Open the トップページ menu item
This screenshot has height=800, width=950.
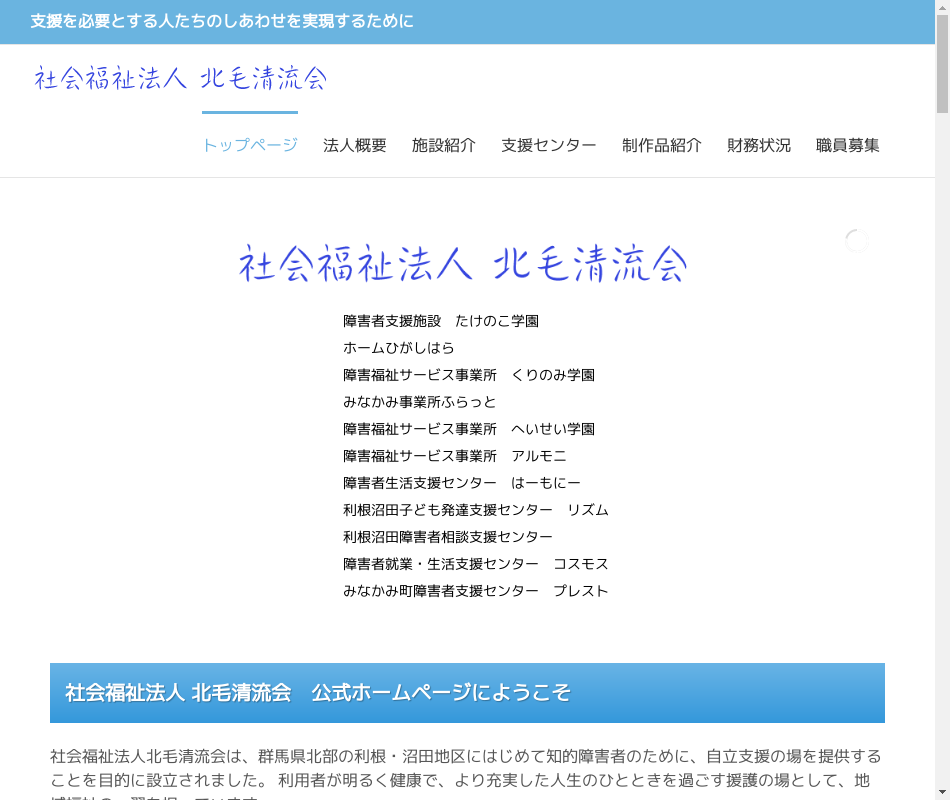(250, 145)
